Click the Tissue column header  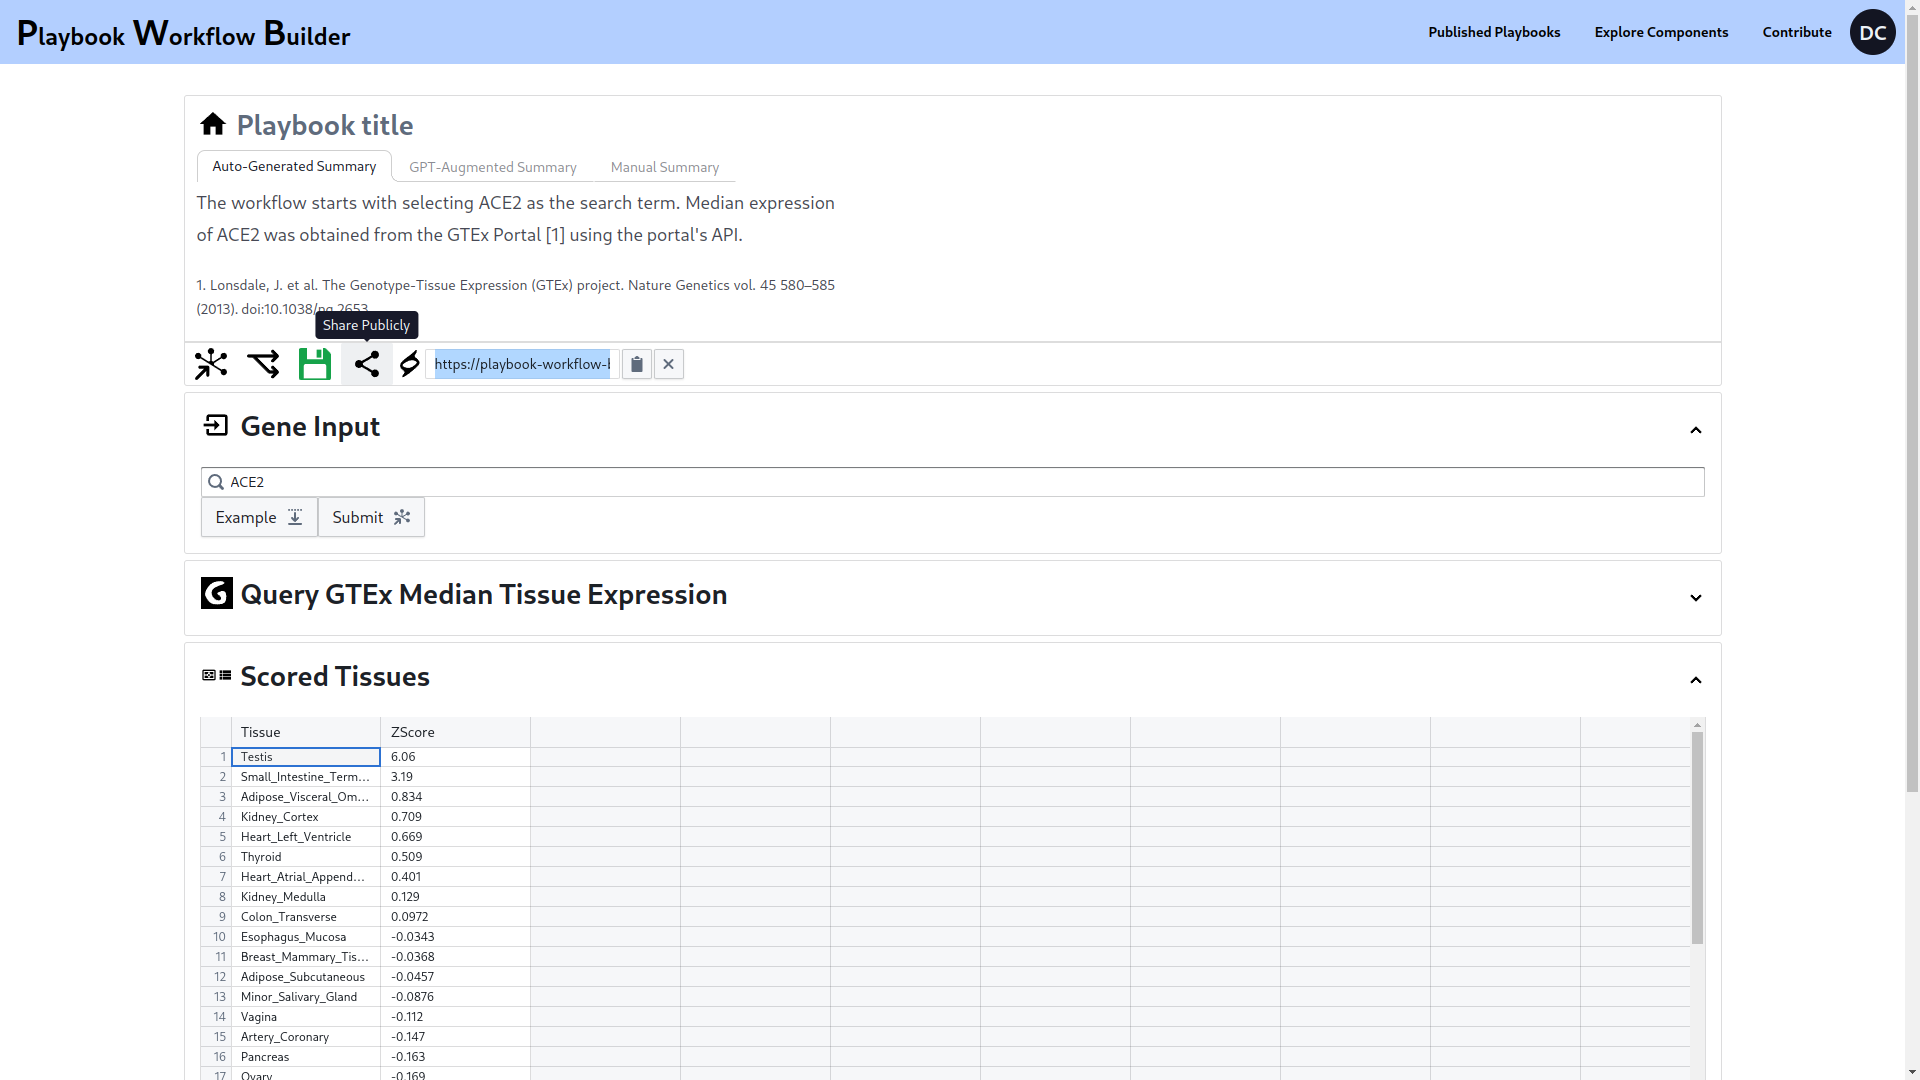pos(306,732)
